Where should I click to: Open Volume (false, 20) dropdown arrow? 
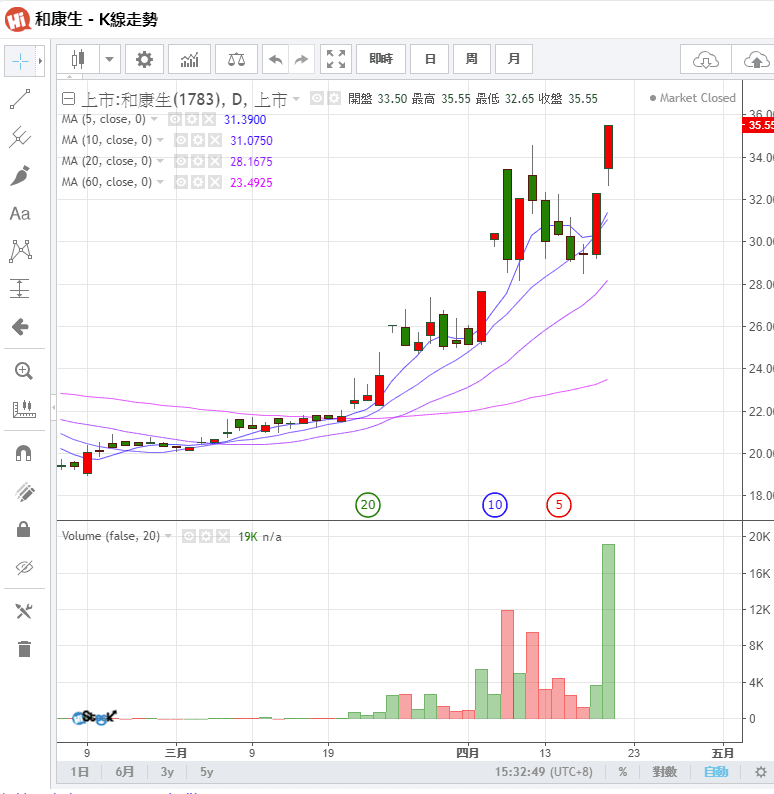click(x=169, y=536)
